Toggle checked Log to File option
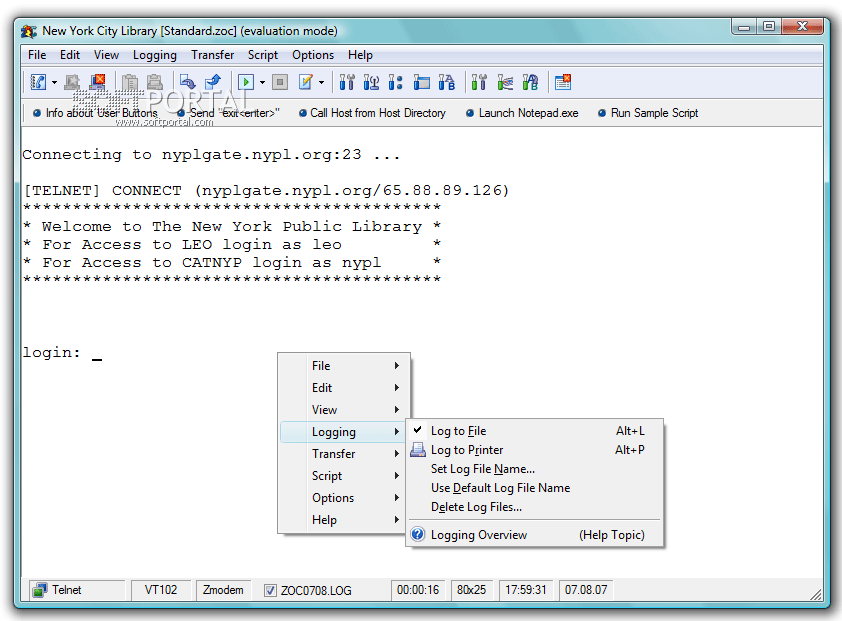This screenshot has width=842, height=621. [535, 431]
